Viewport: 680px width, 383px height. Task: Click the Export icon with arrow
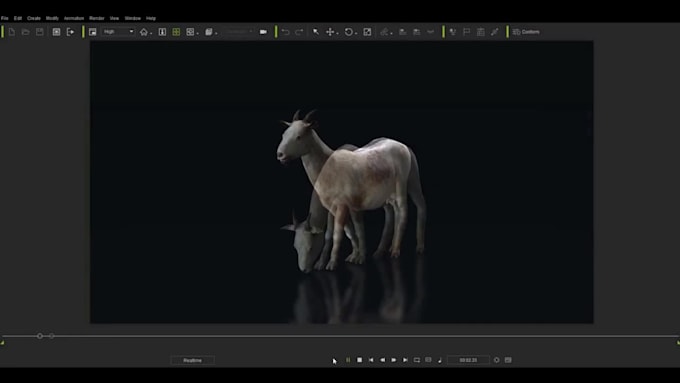pos(70,32)
